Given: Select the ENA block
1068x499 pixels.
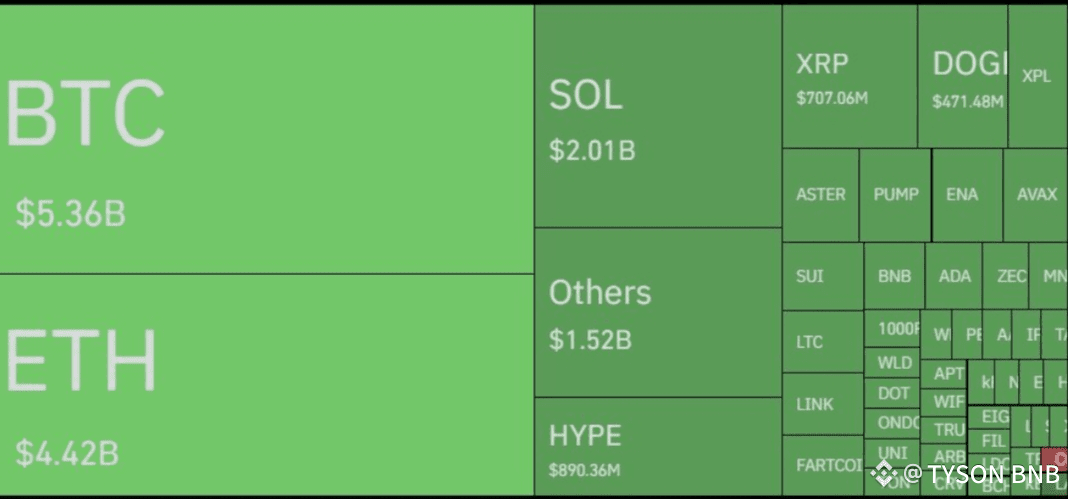Looking at the screenshot, I should tap(962, 195).
